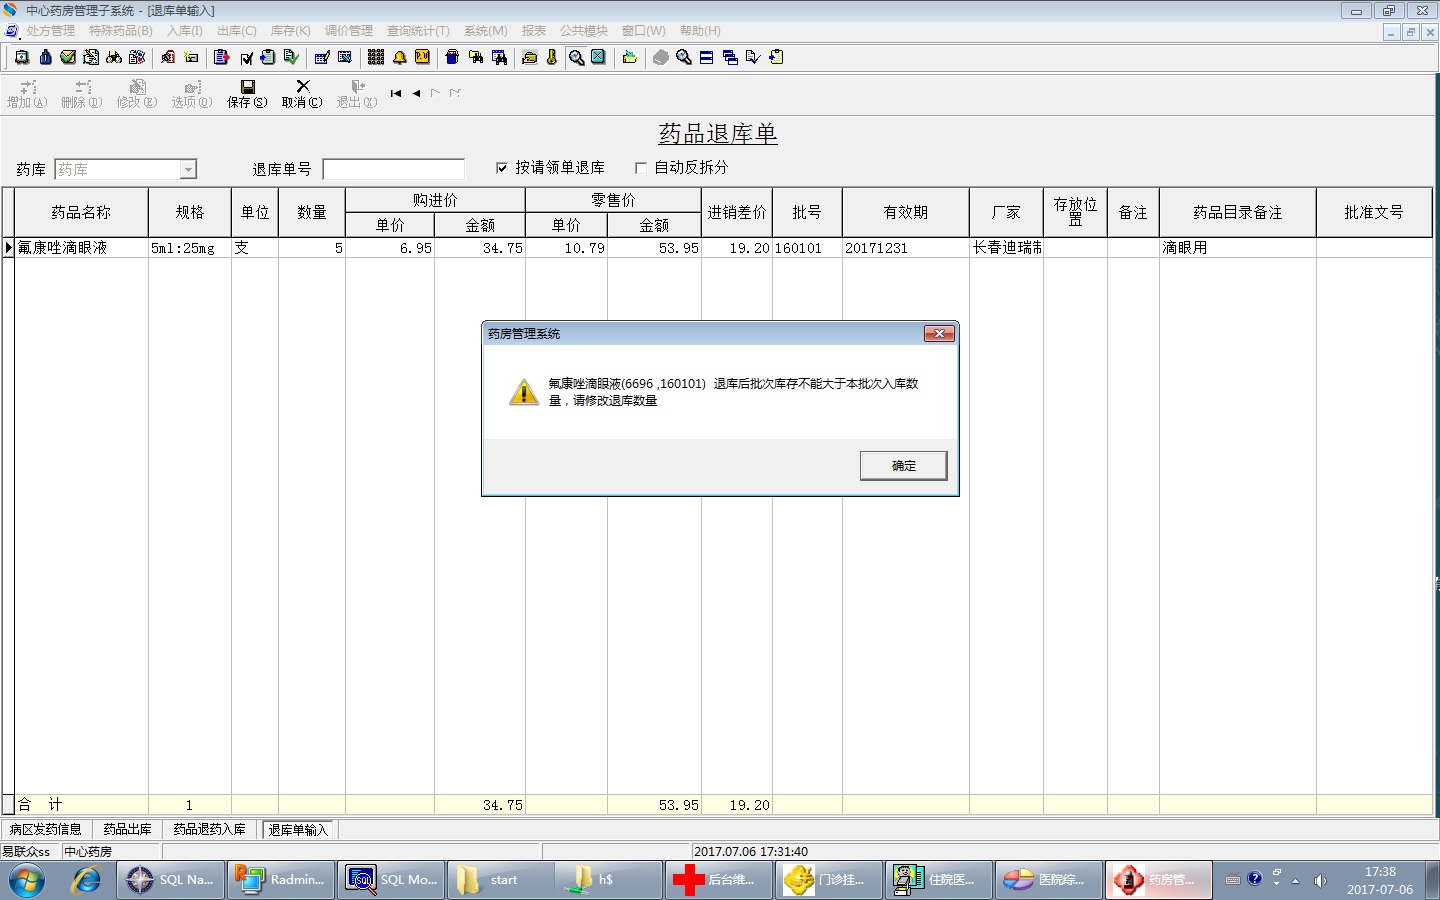Click the table with pencil toolbar icon

322,57
